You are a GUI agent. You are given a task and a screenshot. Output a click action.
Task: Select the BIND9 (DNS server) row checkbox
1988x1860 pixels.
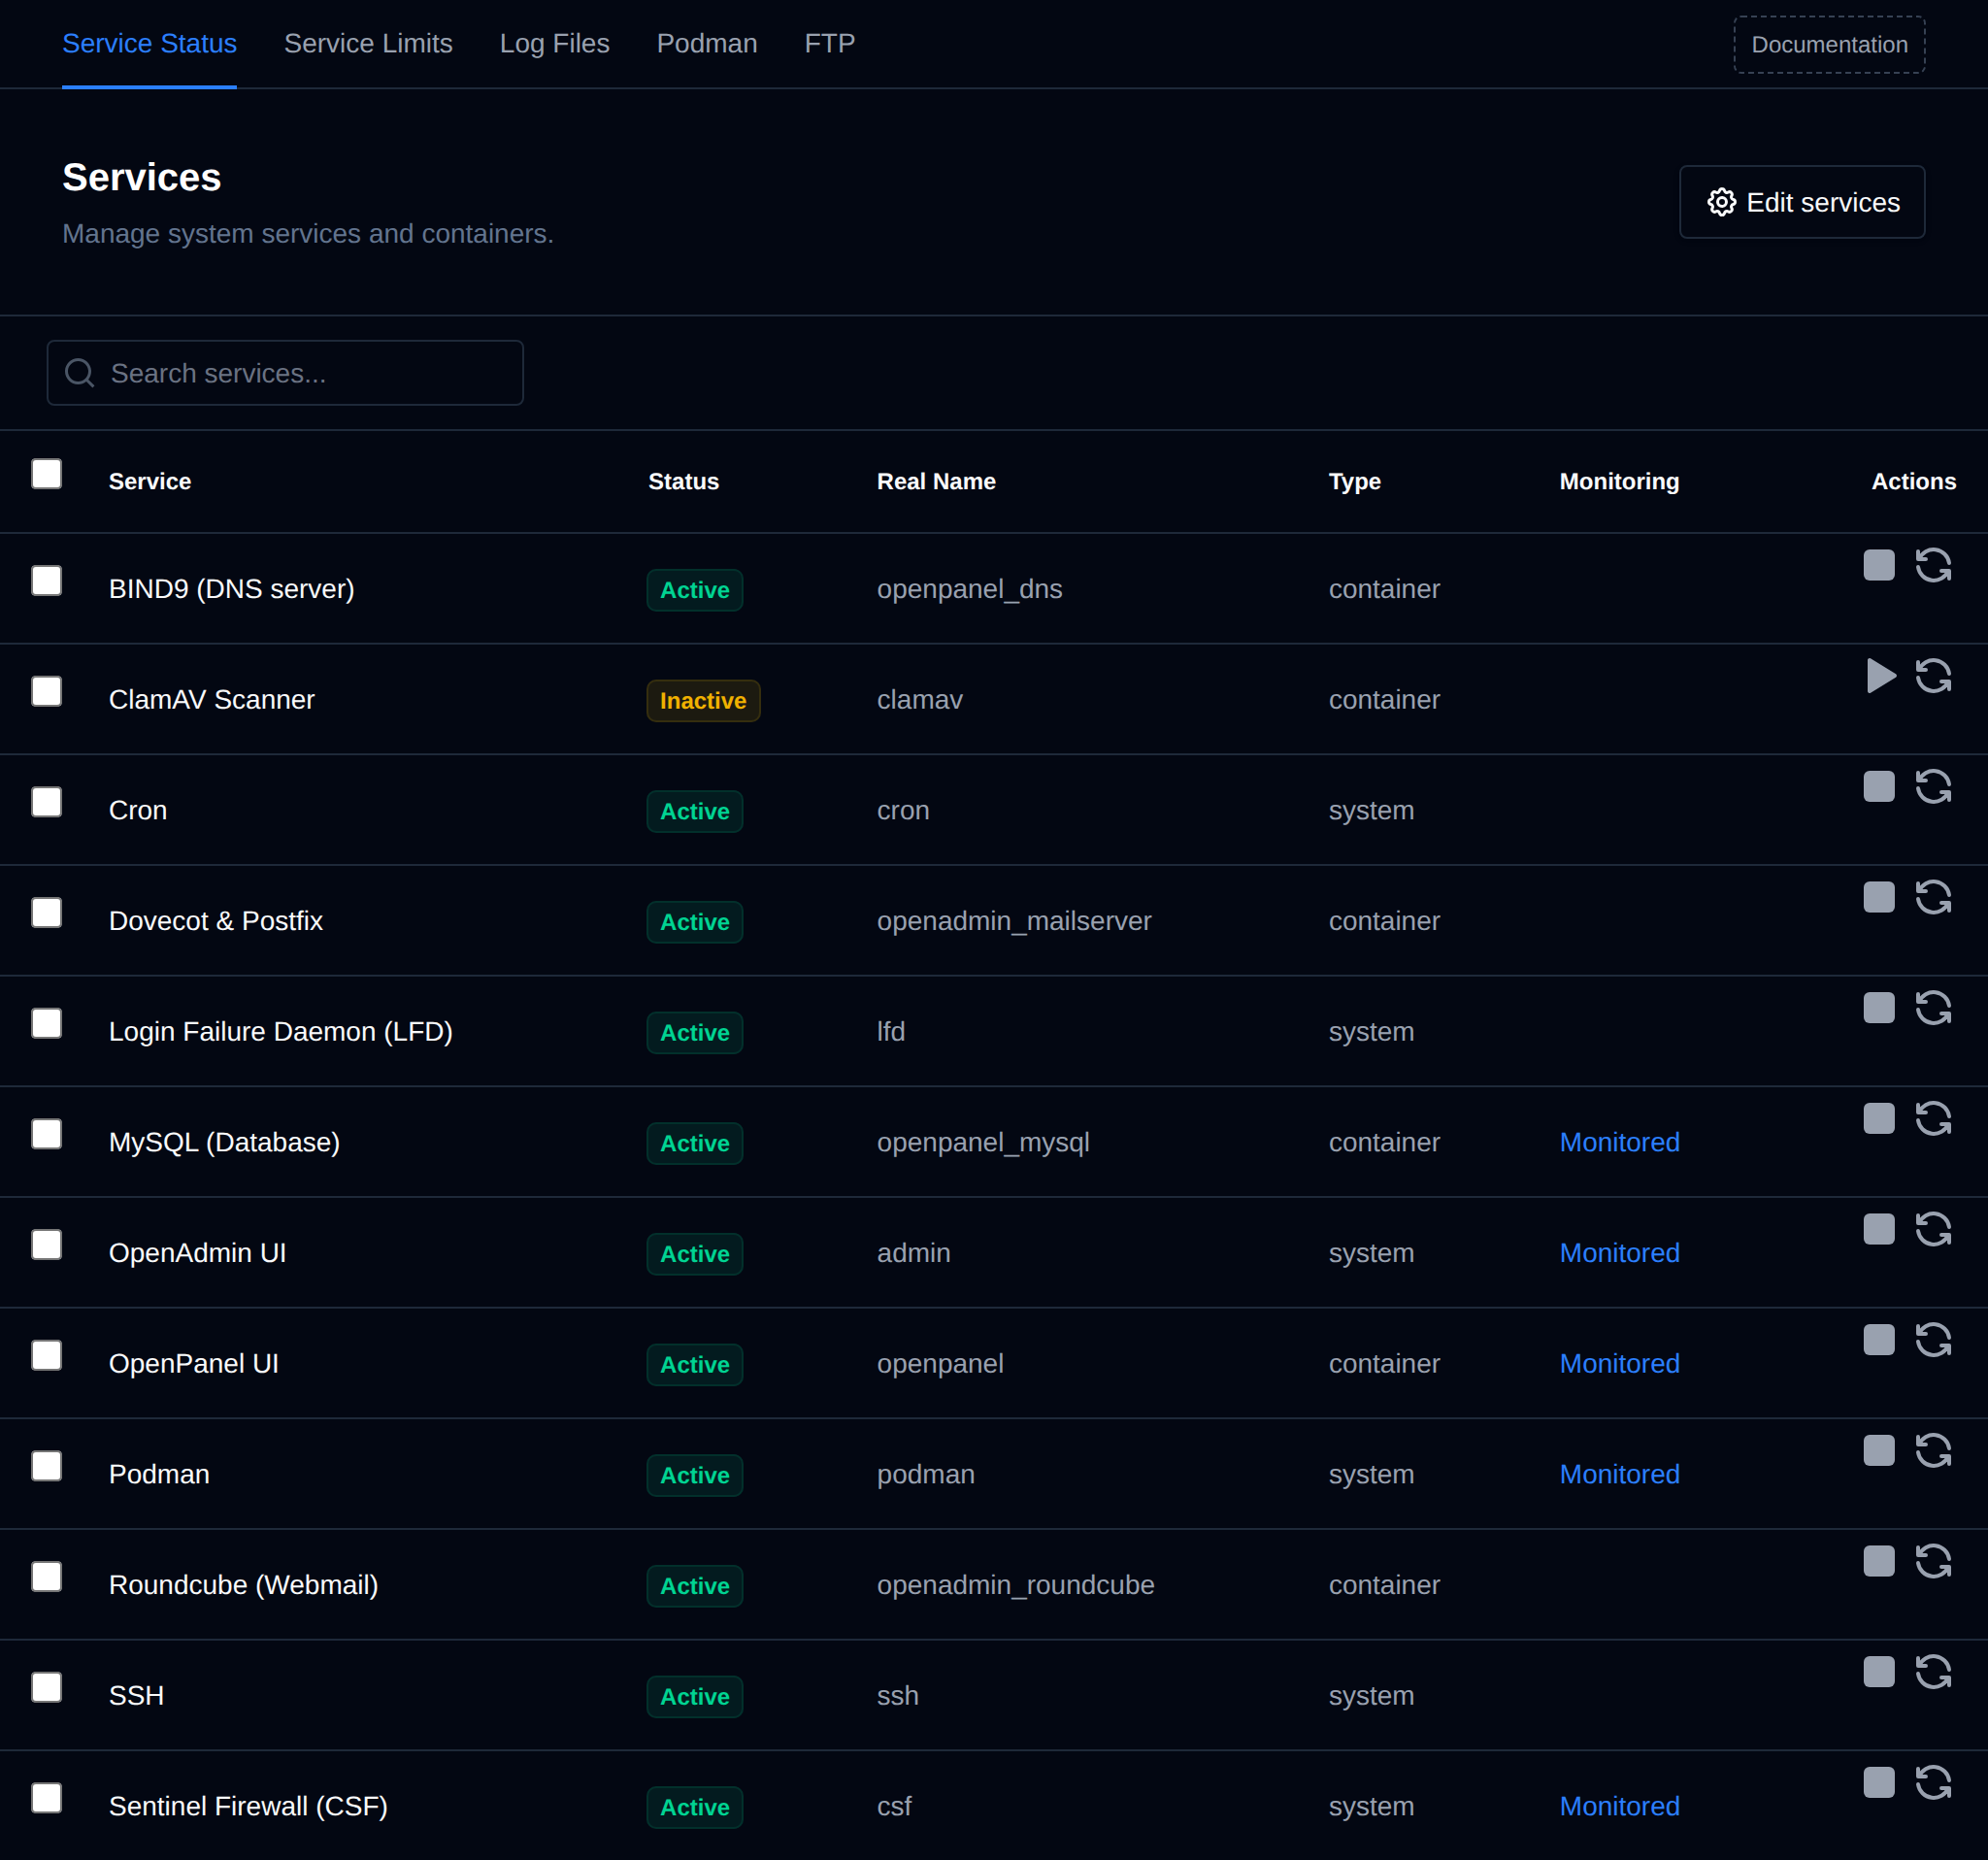point(46,581)
